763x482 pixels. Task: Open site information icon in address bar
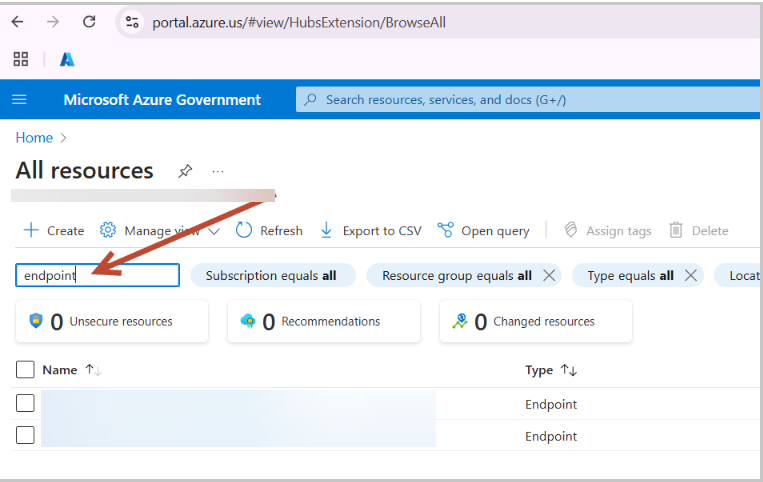point(132,22)
